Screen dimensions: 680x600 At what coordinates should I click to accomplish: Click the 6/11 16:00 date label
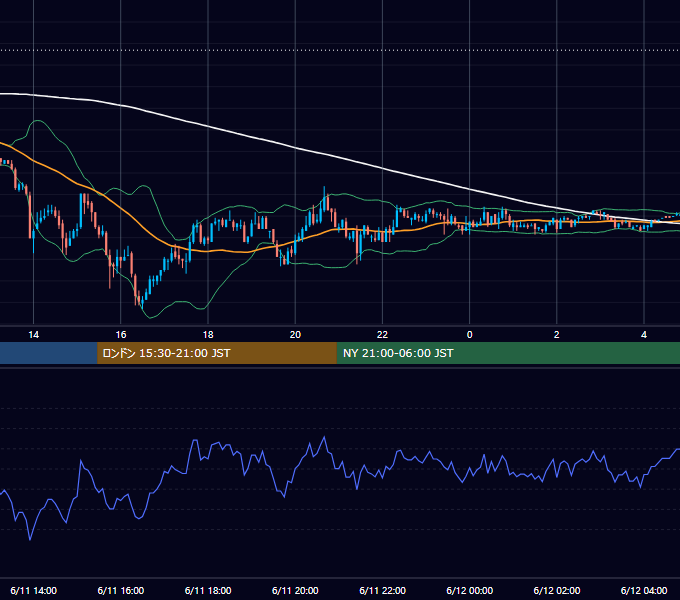point(121,590)
